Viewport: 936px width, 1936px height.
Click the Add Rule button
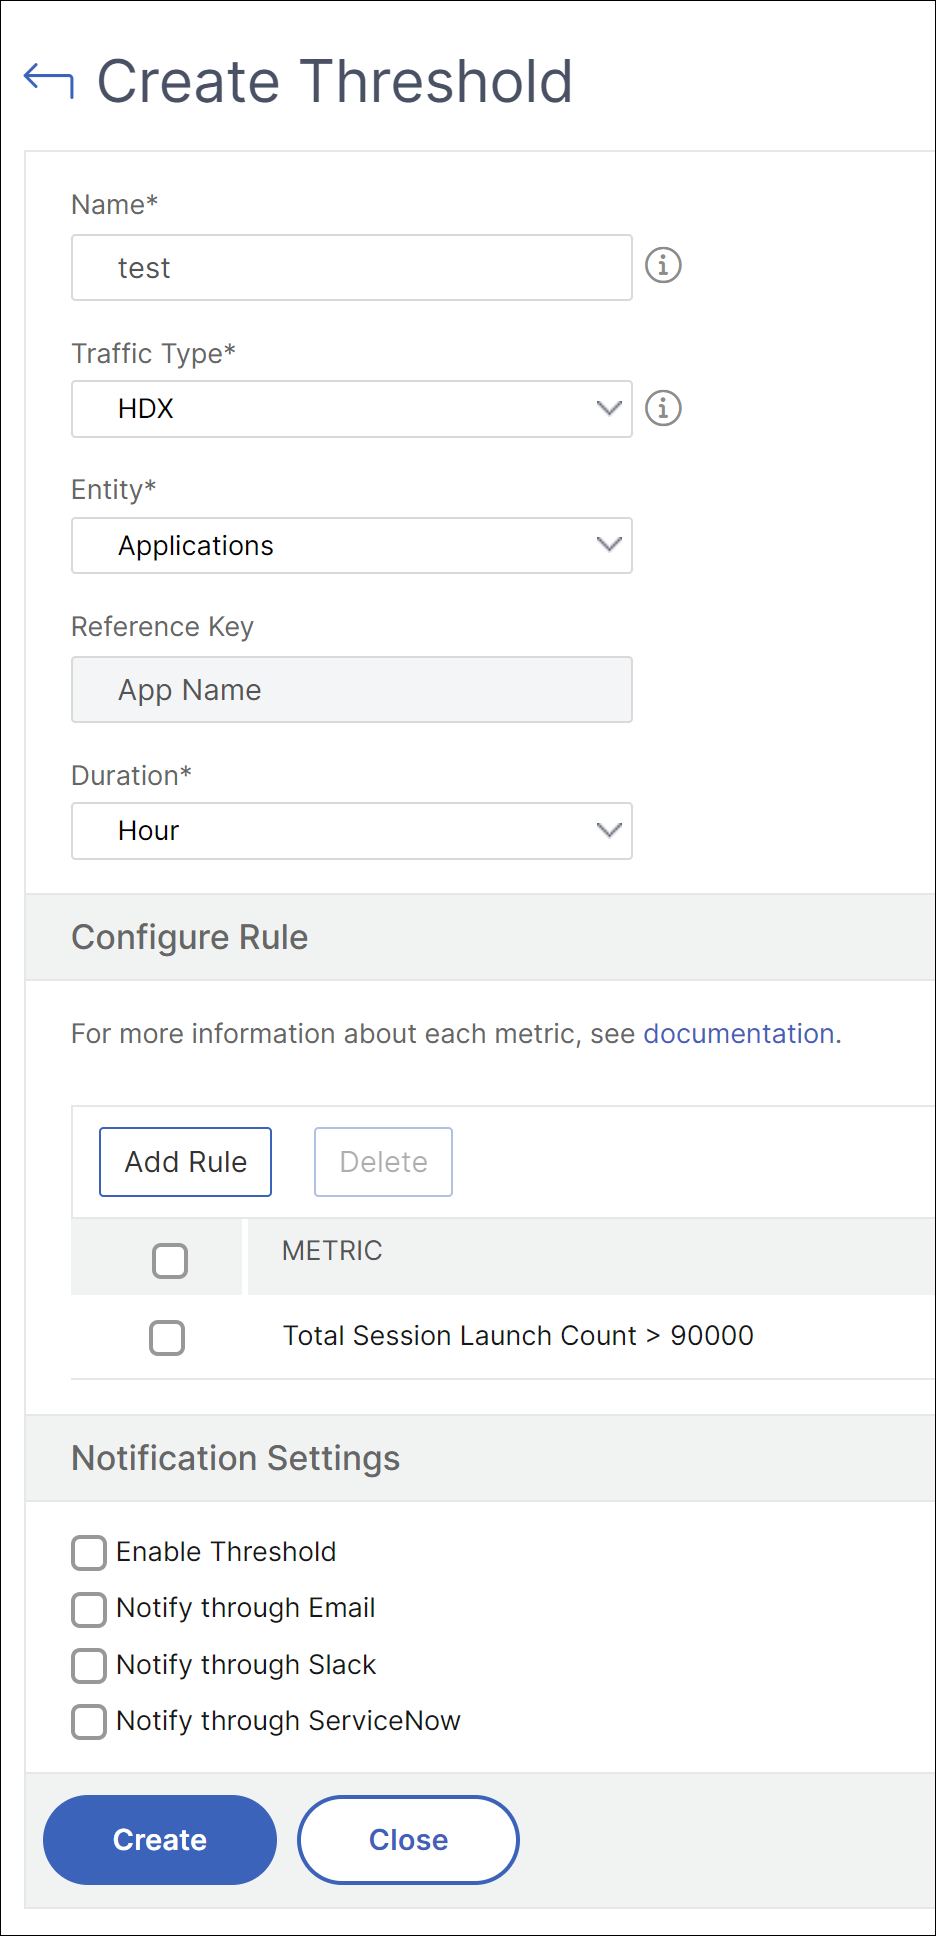(x=186, y=1162)
